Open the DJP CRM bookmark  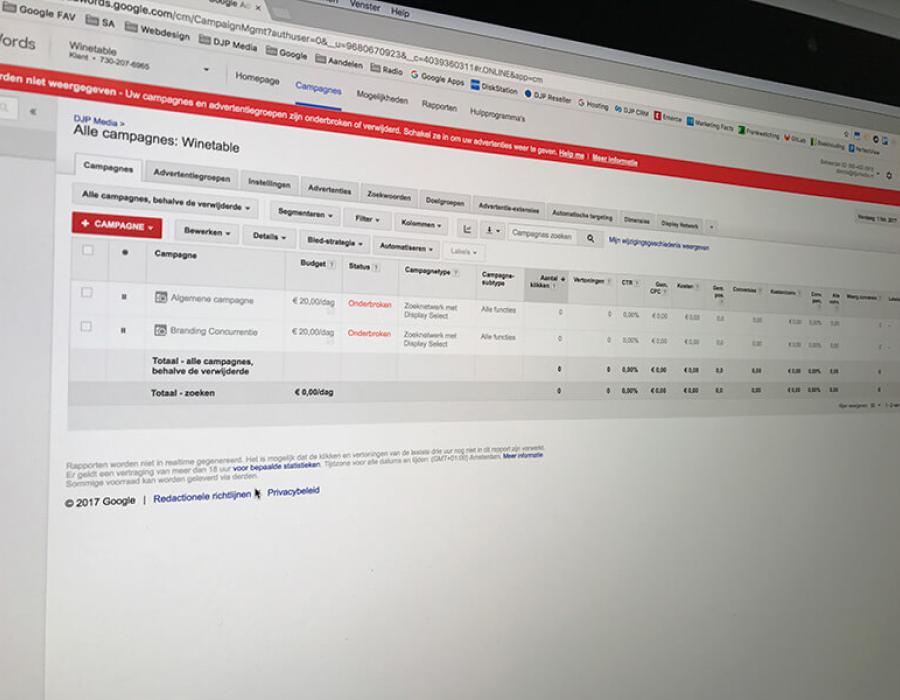631,111
